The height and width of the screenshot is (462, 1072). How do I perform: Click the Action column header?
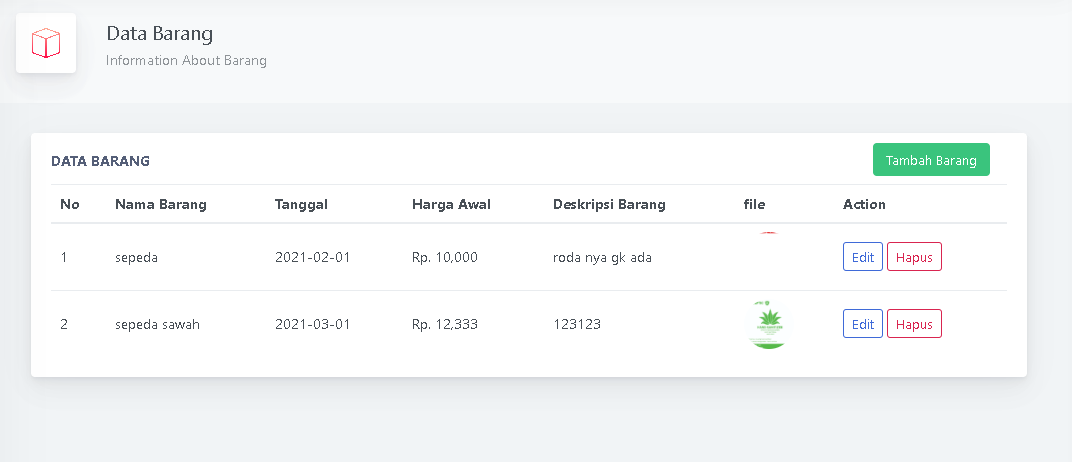(864, 204)
